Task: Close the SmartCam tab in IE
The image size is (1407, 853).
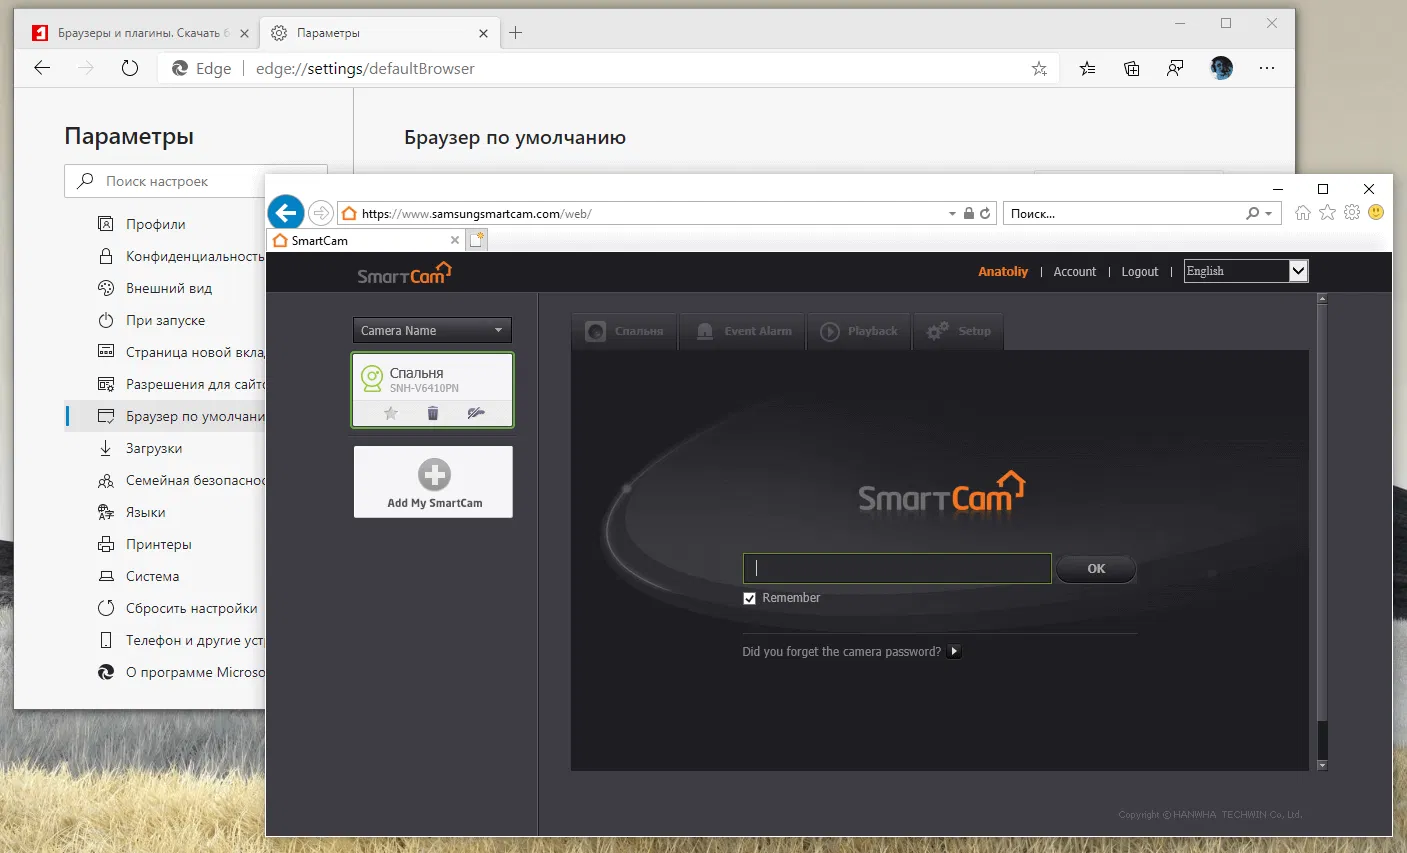Action: pos(455,240)
